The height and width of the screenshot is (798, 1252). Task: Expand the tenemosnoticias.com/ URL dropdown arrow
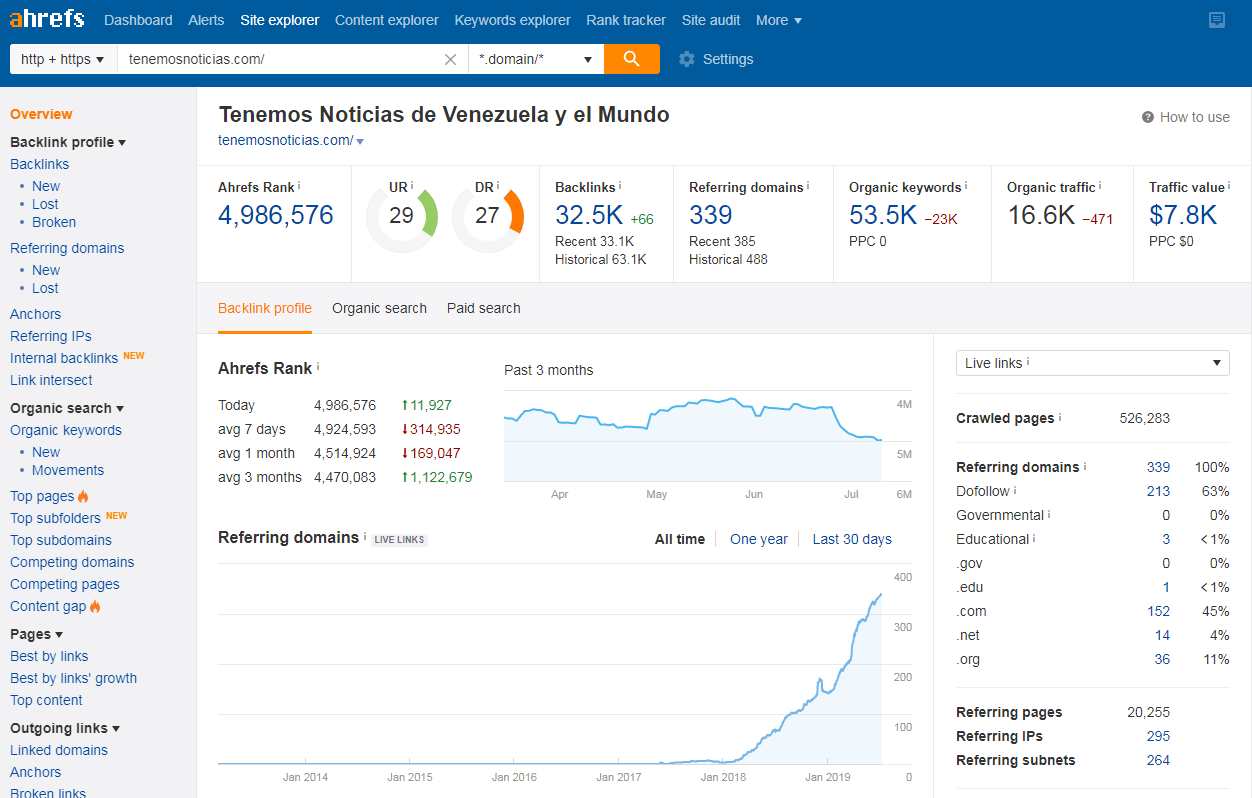[360, 142]
